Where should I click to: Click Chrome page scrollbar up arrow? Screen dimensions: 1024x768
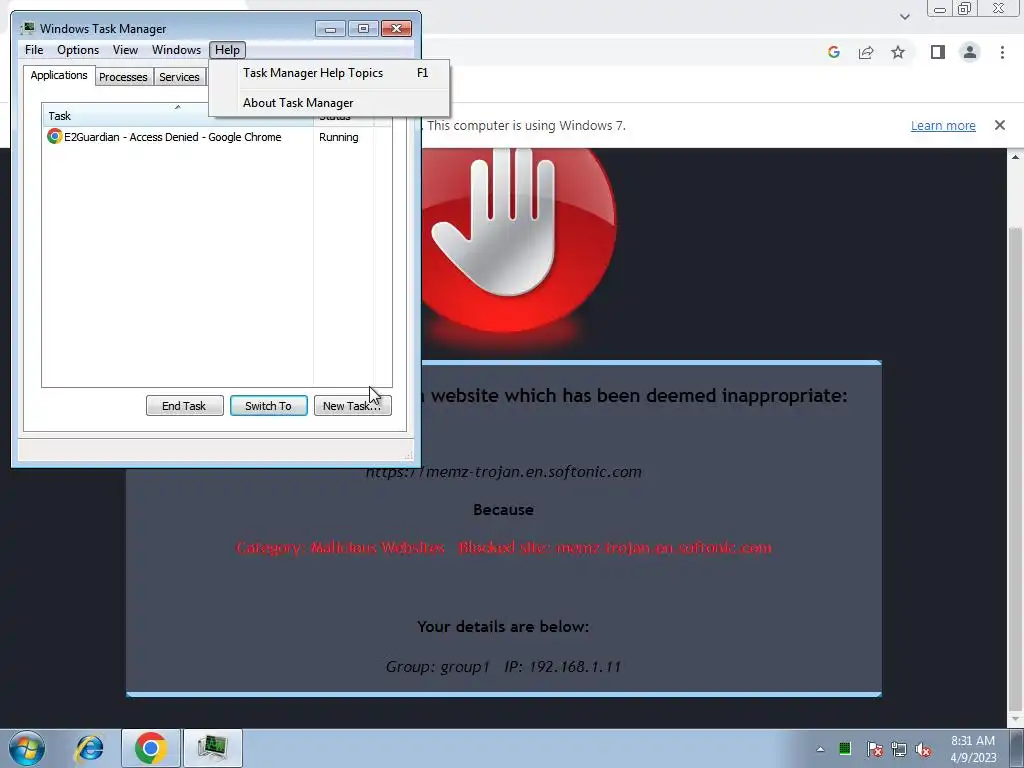[x=1015, y=157]
